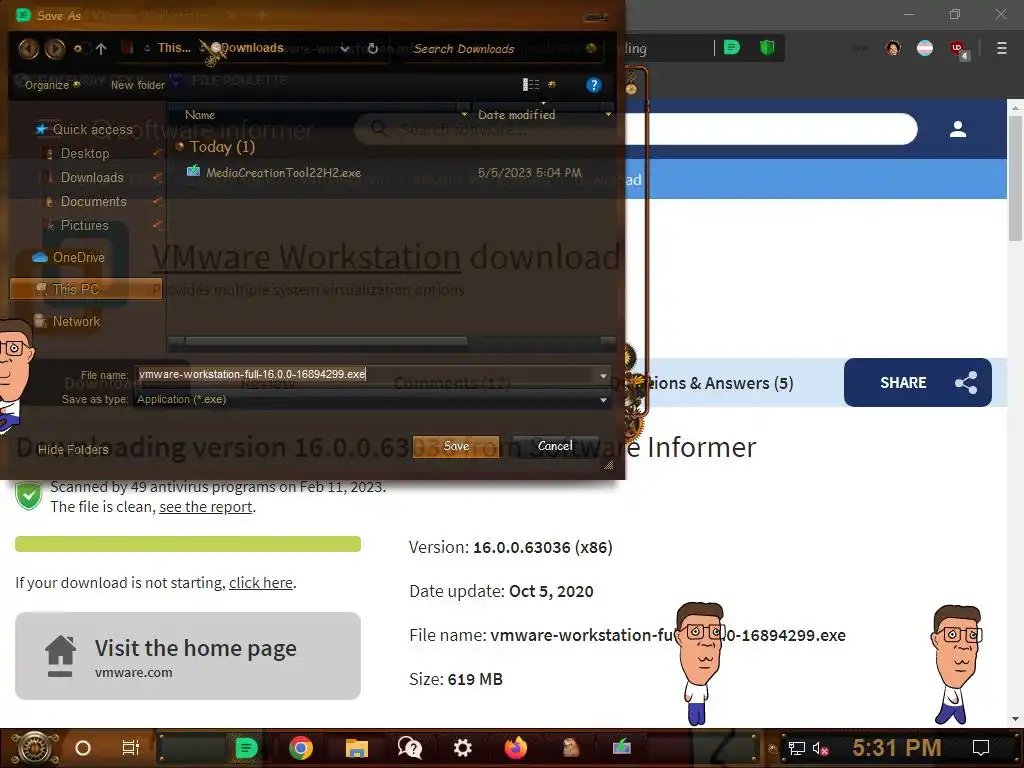
Task: Click the 5:31 PM clock
Action: click(x=896, y=748)
